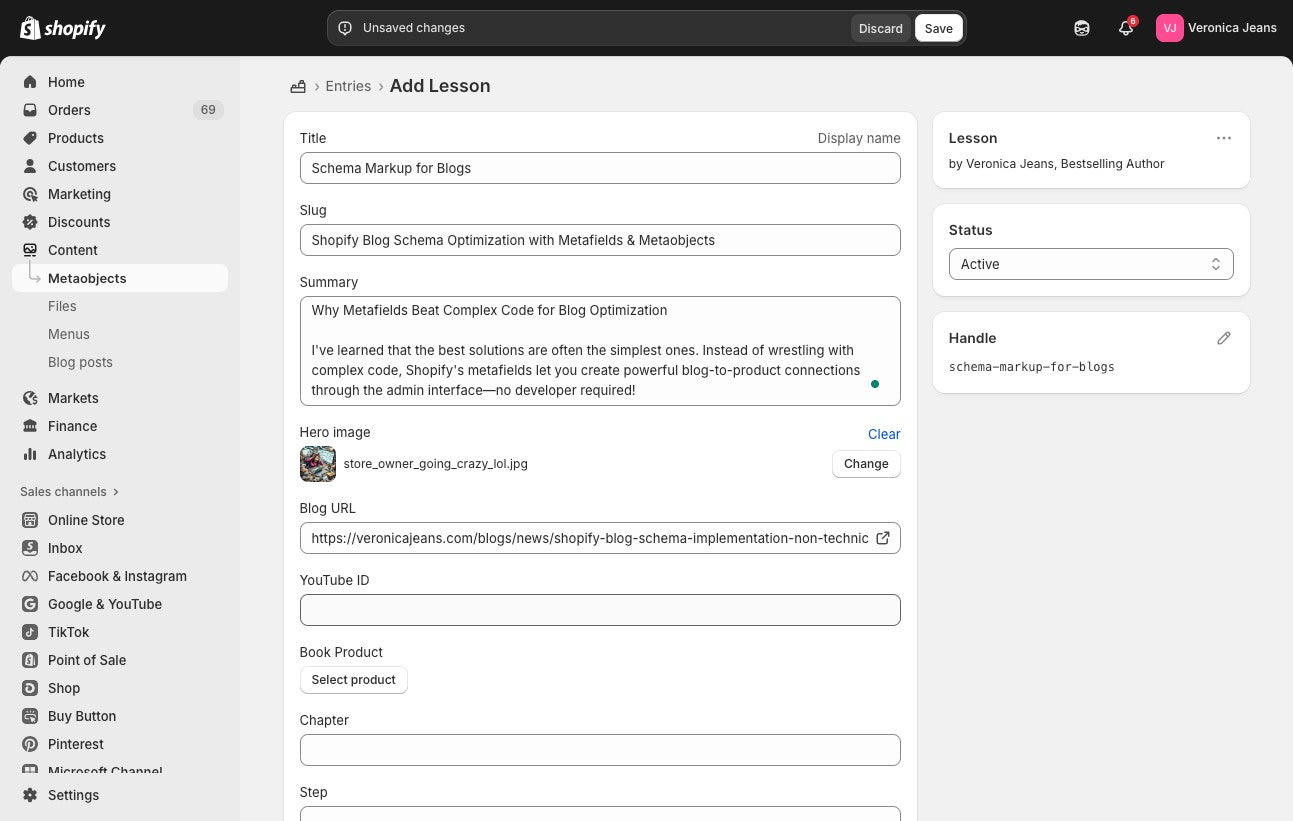The width and height of the screenshot is (1293, 821).
Task: Clear the Hero image
Action: tap(884, 434)
